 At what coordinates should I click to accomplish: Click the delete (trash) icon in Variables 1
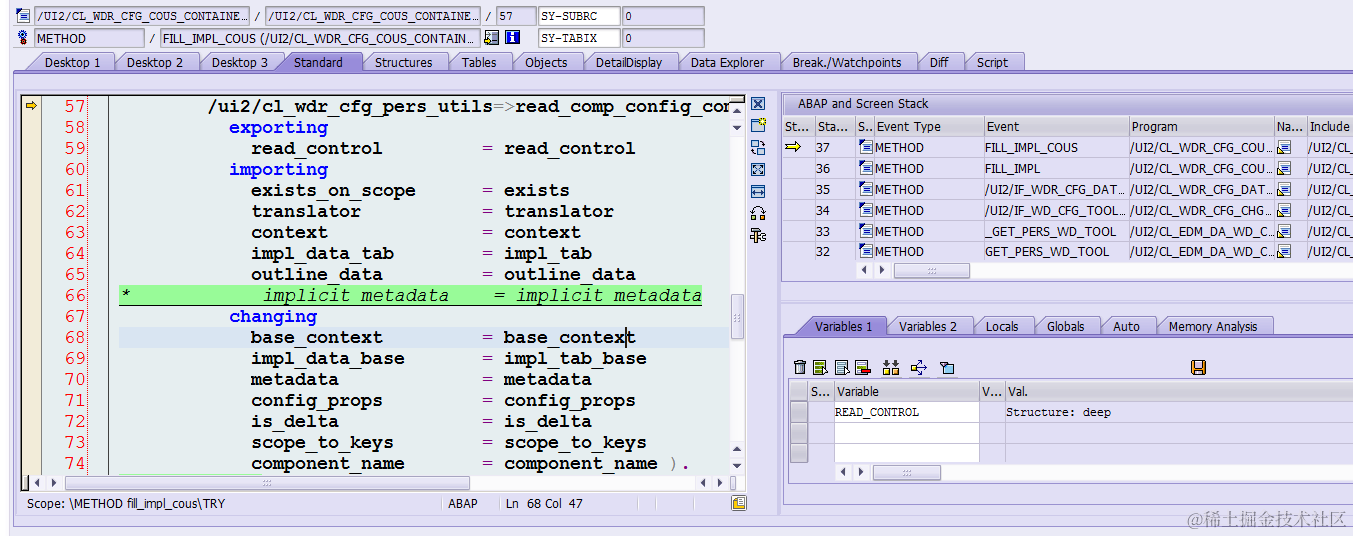(800, 368)
